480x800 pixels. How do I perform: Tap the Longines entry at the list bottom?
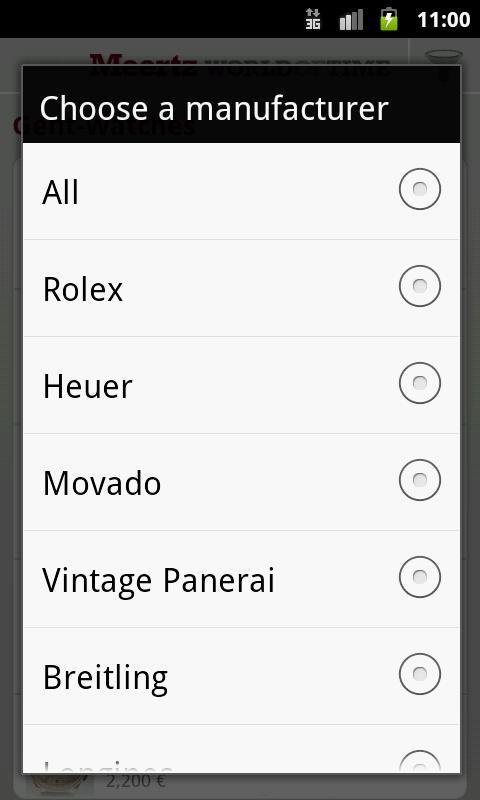coord(241,749)
